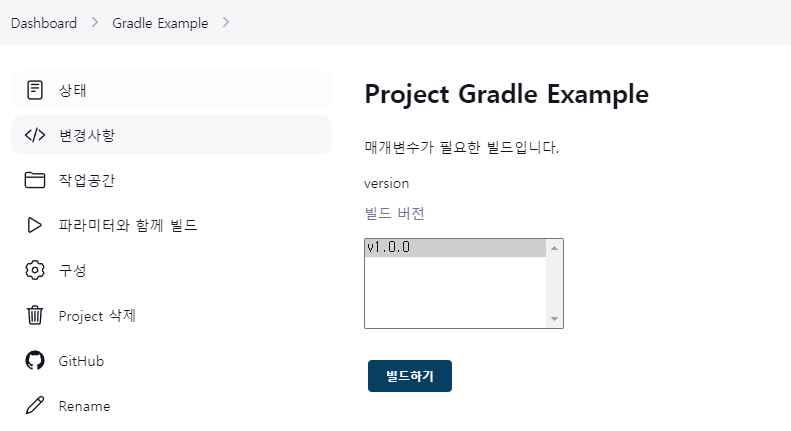The height and width of the screenshot is (431, 791).
Task: Expand chevron after Gradle Example breadcrumb
Action: point(225,23)
